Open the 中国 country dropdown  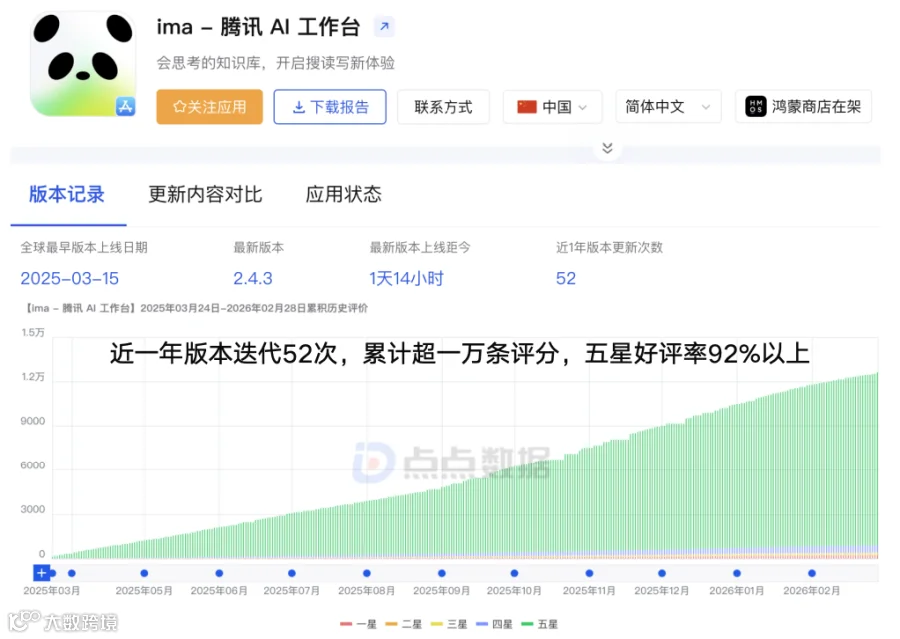[x=553, y=107]
